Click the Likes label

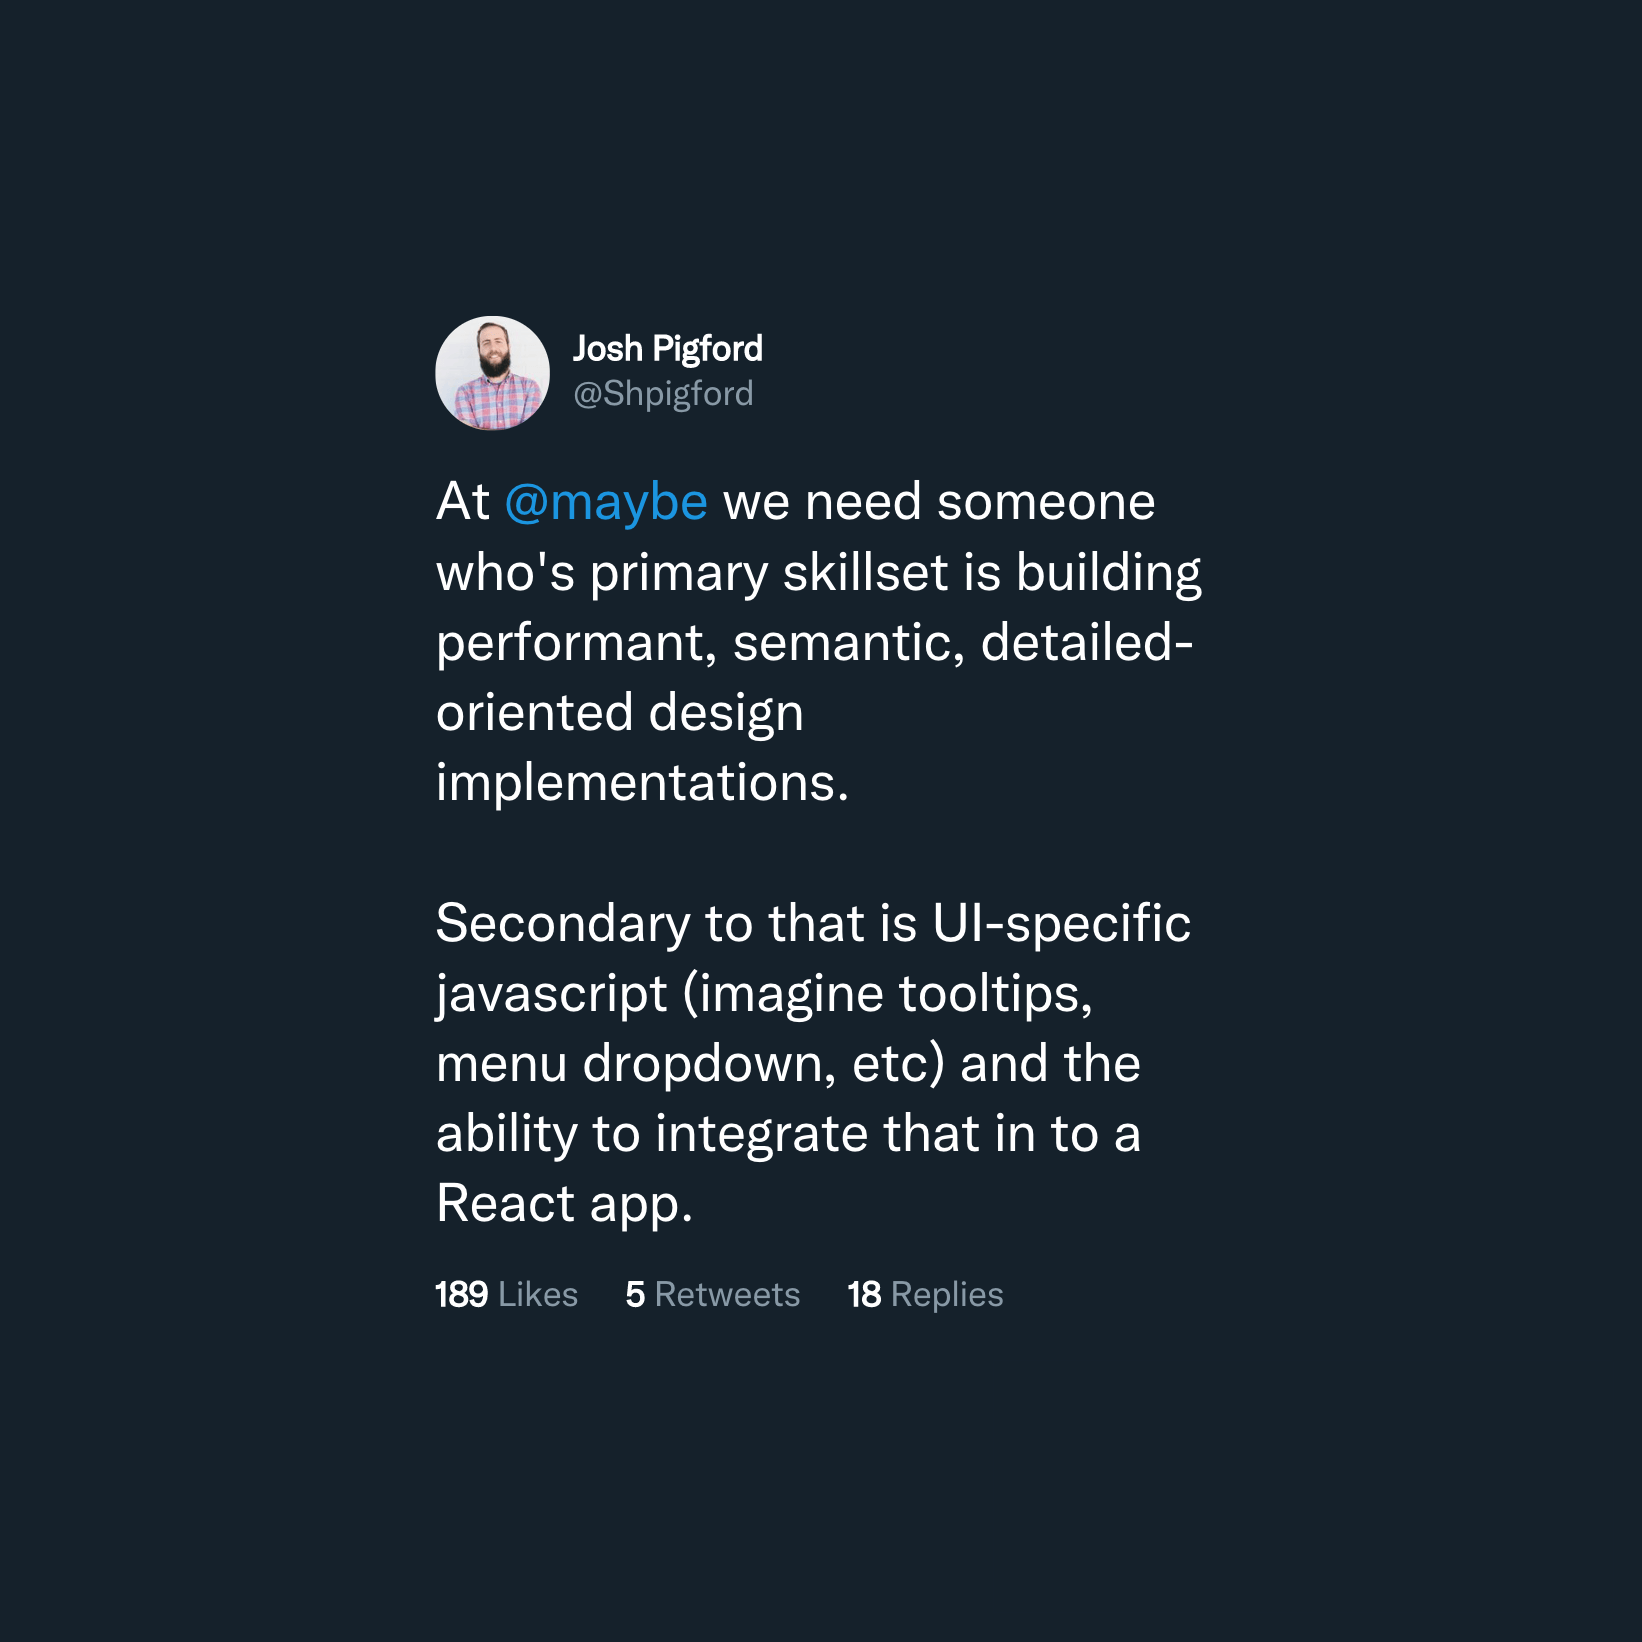coord(538,1294)
